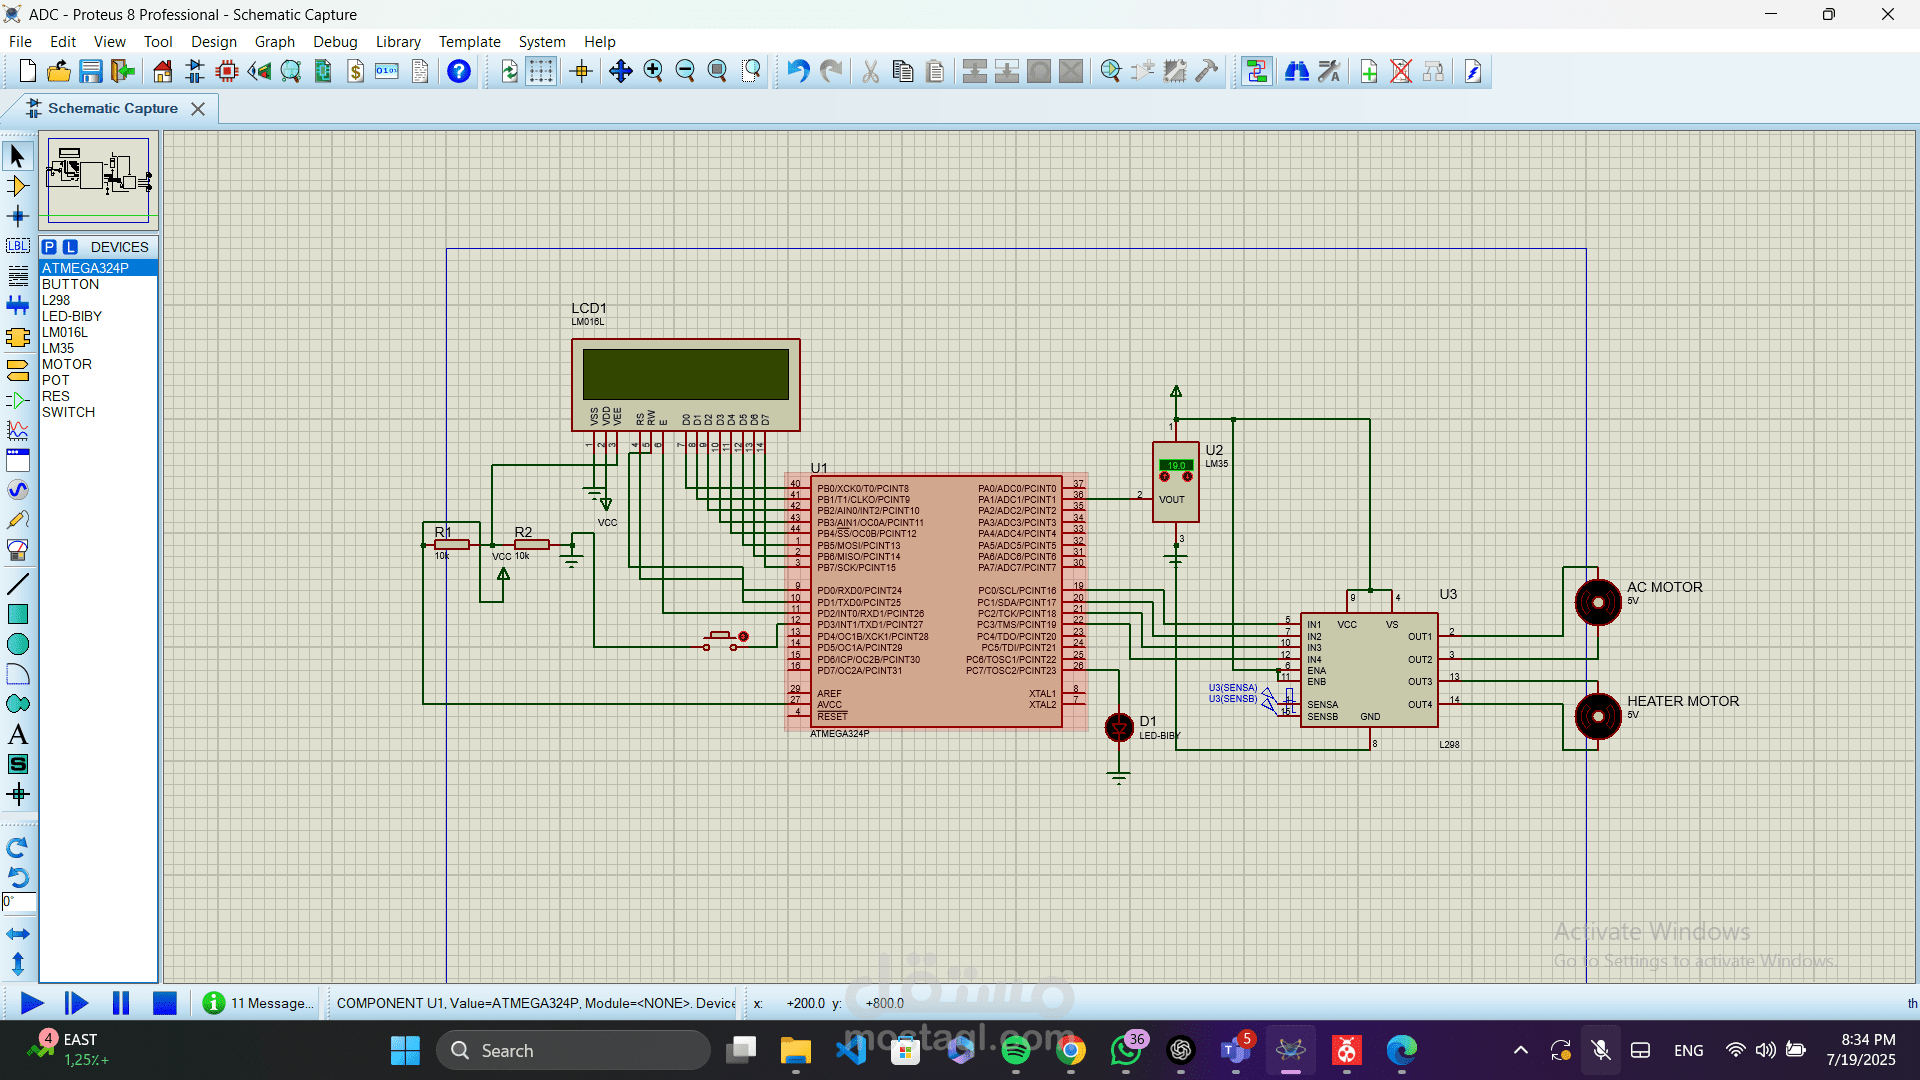Click the horizontal X-Mirror button
This screenshot has height=1080, width=1920.
(x=17, y=934)
